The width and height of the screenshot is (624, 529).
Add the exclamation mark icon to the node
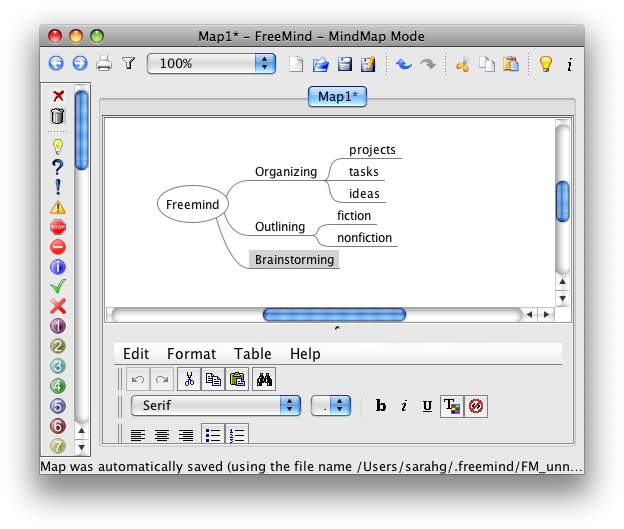58,187
